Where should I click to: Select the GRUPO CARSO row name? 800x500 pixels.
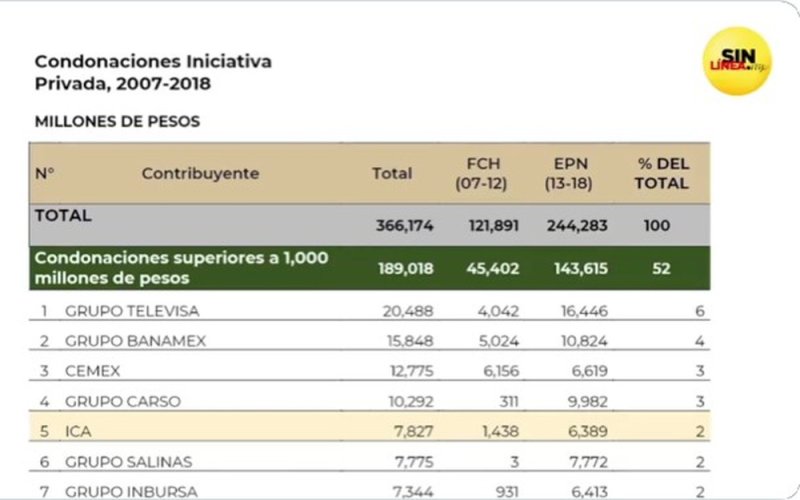(123, 401)
